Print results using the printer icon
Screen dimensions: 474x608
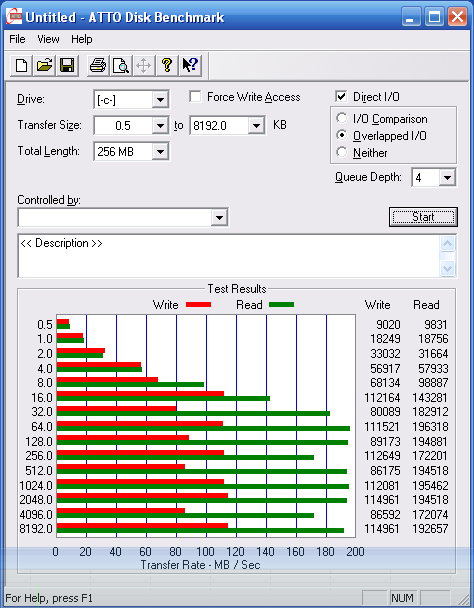pos(98,65)
